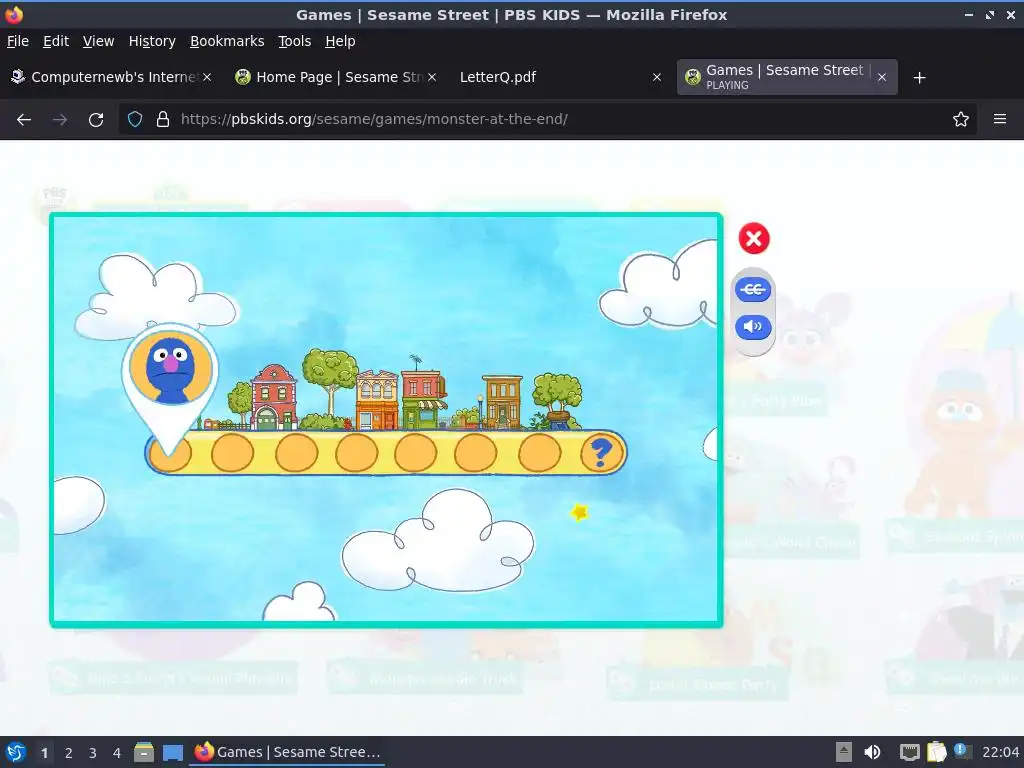The width and height of the screenshot is (1024, 768).
Task: Open the tracking protection shield icon
Action: tap(135, 120)
